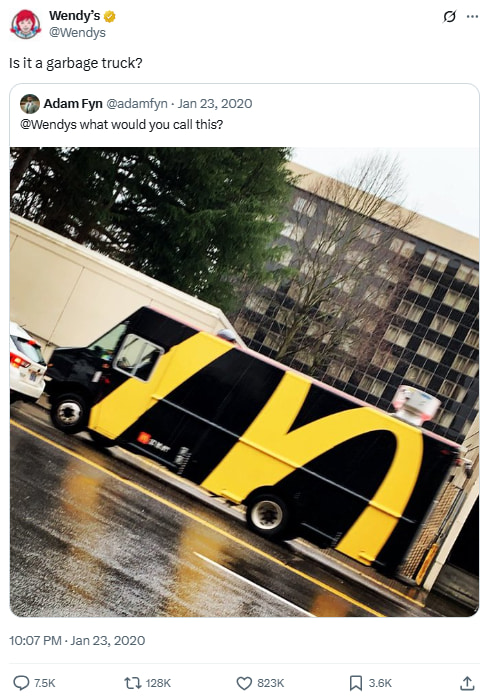The height and width of the screenshot is (700, 487).
Task: Open Adam Fyn's name in quoted tweet
Action: click(73, 104)
